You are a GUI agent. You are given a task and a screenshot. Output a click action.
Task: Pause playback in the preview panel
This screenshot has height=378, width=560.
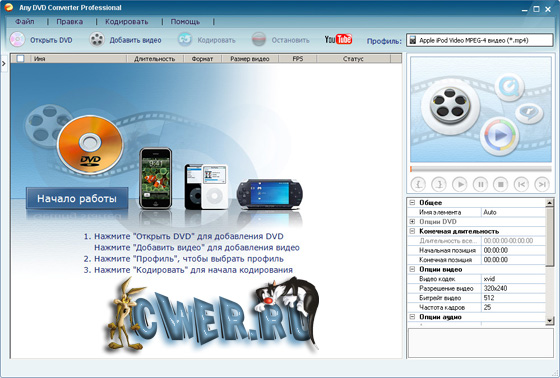(x=480, y=184)
